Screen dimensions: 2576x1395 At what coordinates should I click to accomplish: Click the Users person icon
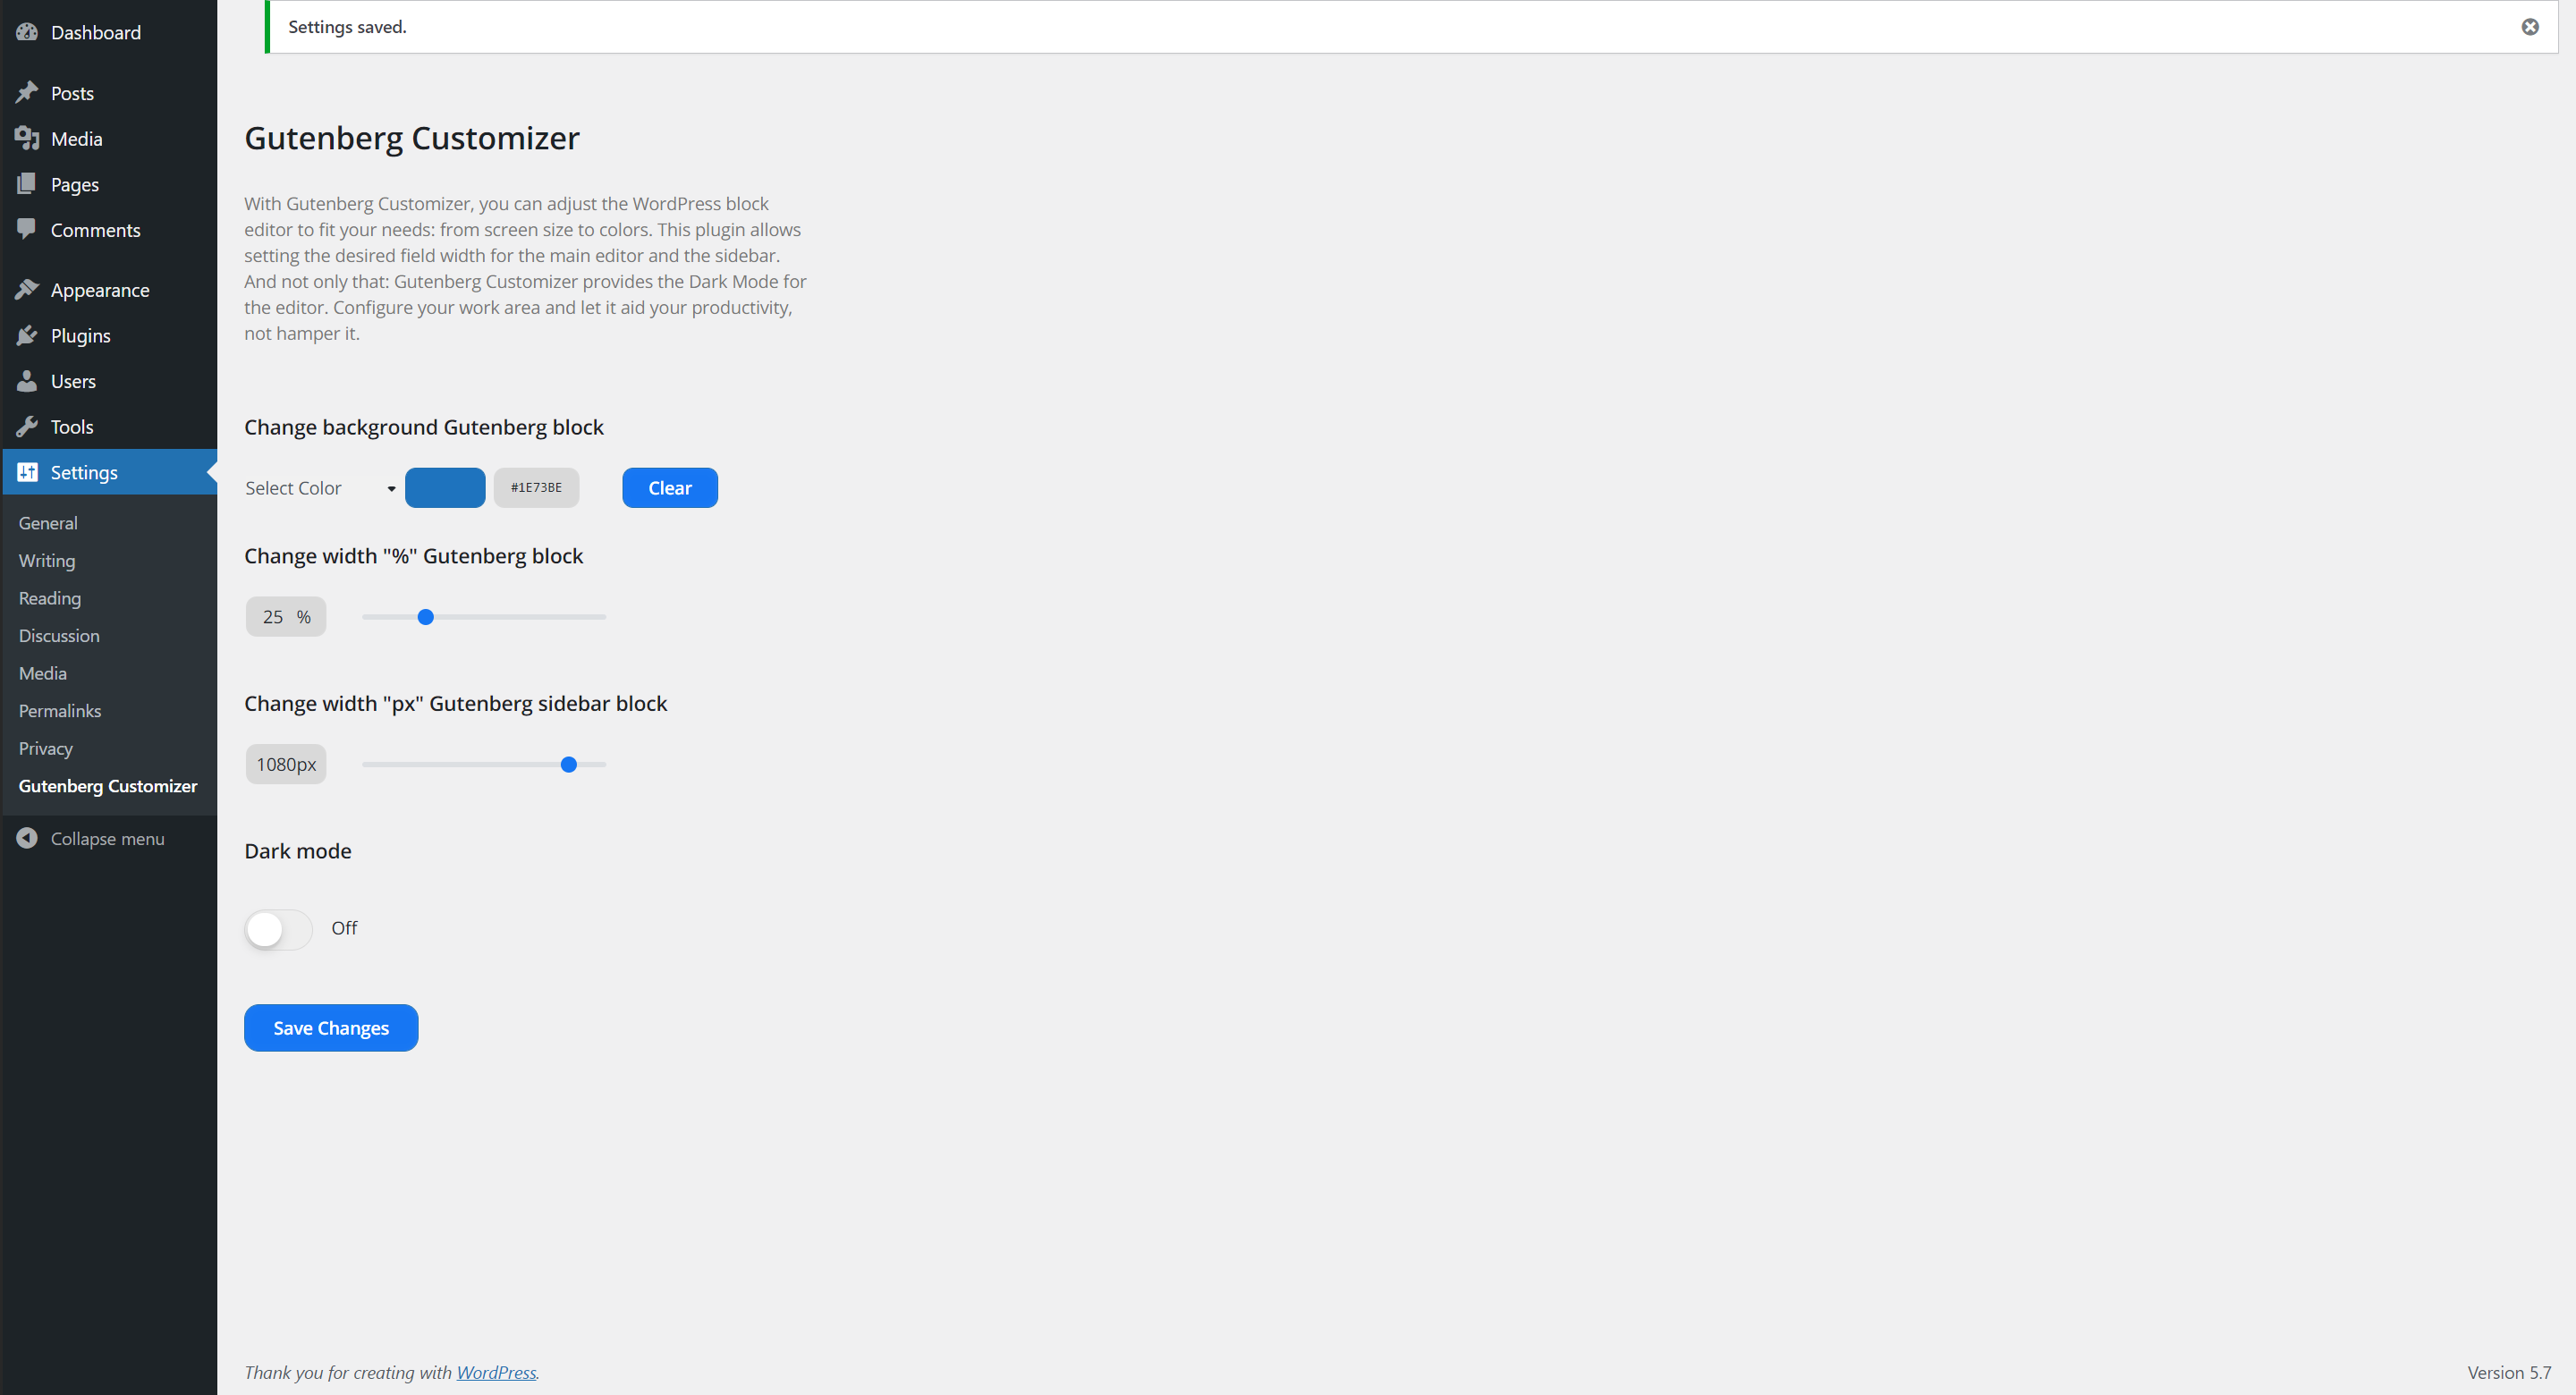27,381
